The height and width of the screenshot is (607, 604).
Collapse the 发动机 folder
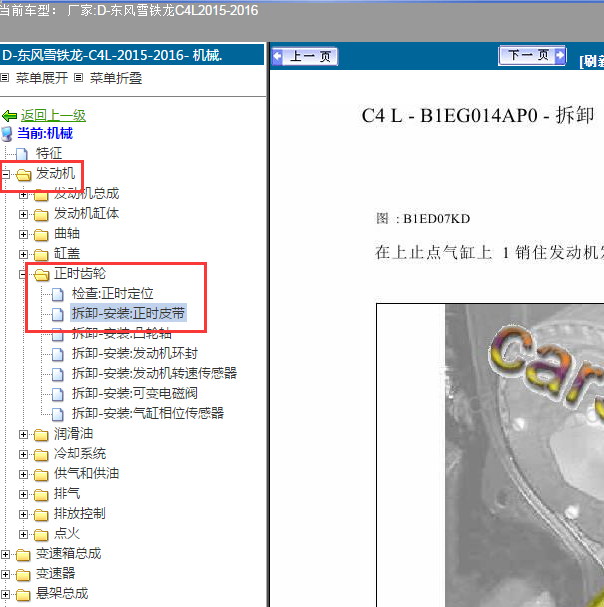click(x=5, y=175)
